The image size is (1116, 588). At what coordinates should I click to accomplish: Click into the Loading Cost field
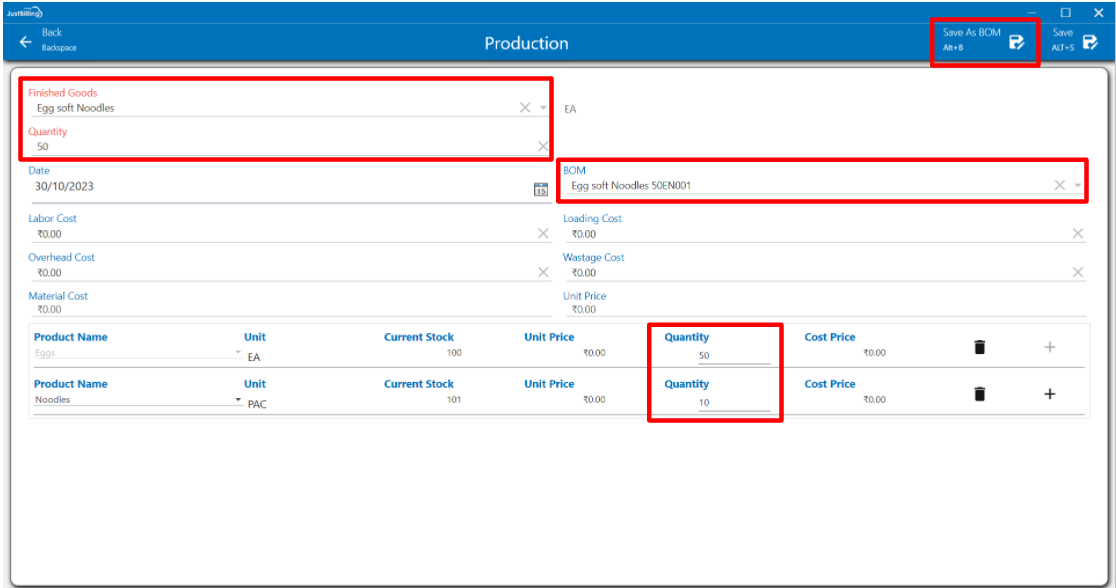pyautogui.click(x=815, y=234)
